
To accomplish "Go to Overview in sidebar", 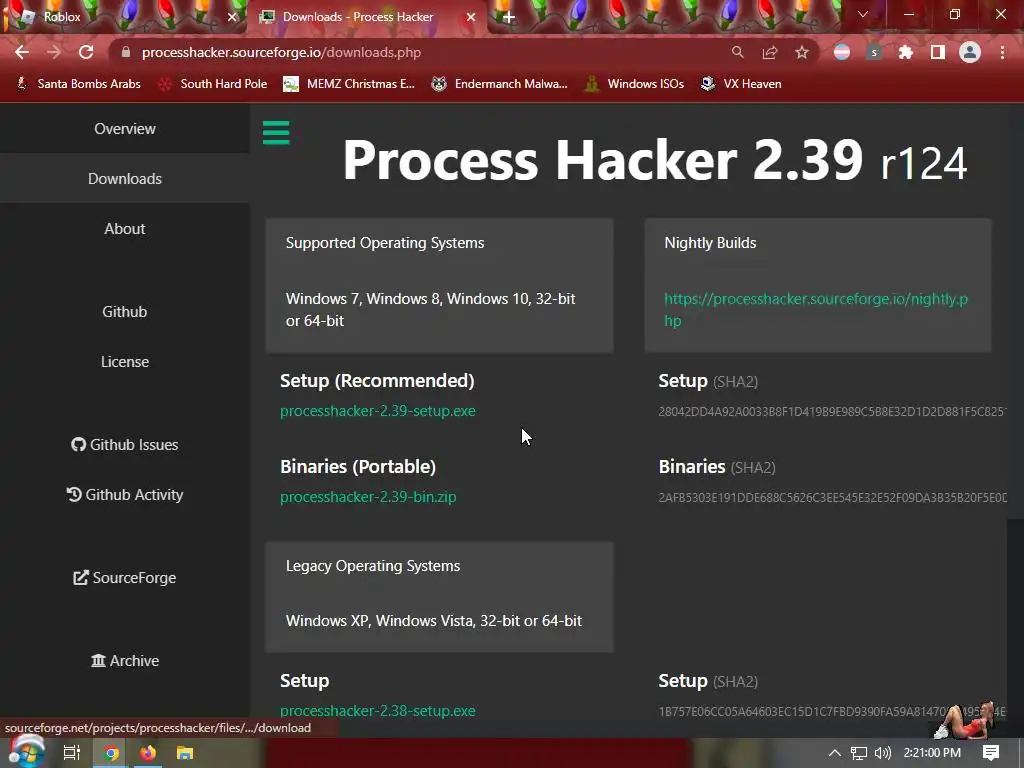I will pos(125,129).
